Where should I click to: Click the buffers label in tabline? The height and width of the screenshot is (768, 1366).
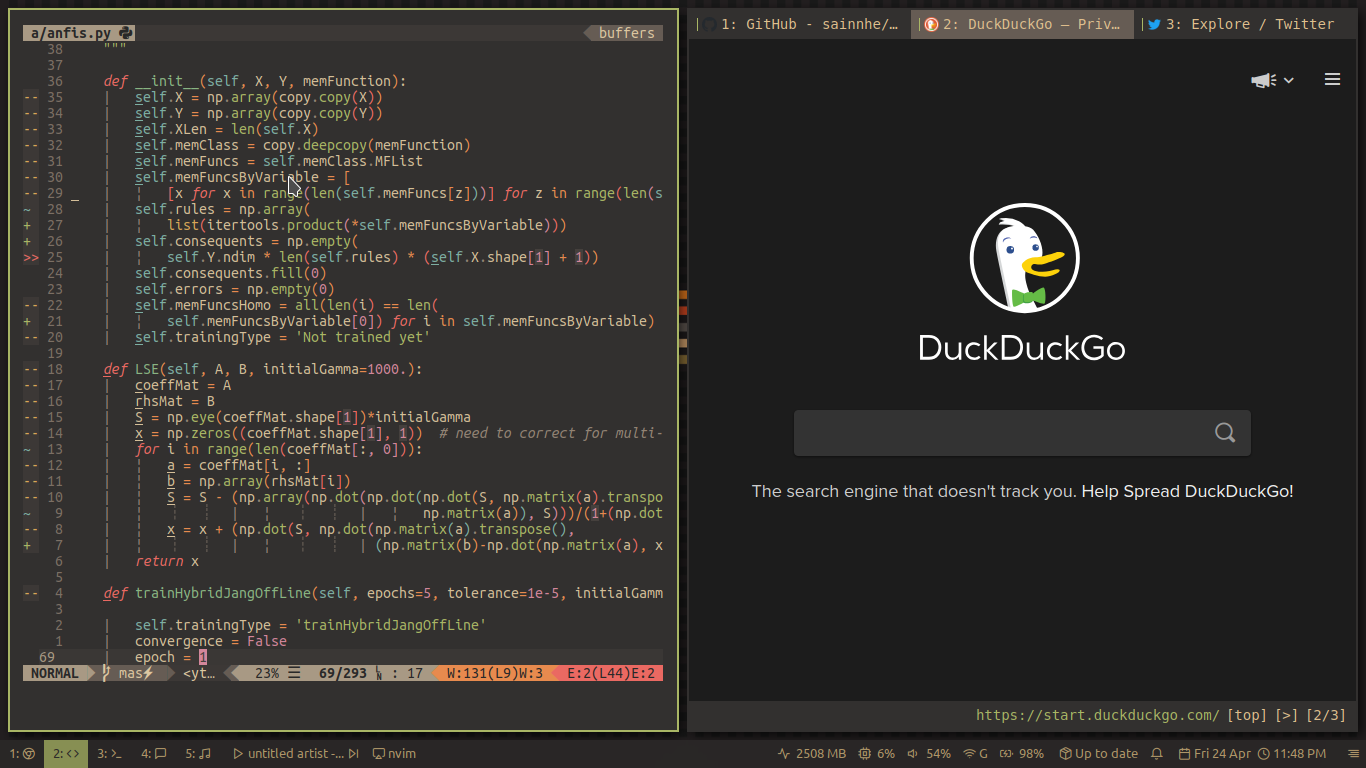pyautogui.click(x=626, y=33)
